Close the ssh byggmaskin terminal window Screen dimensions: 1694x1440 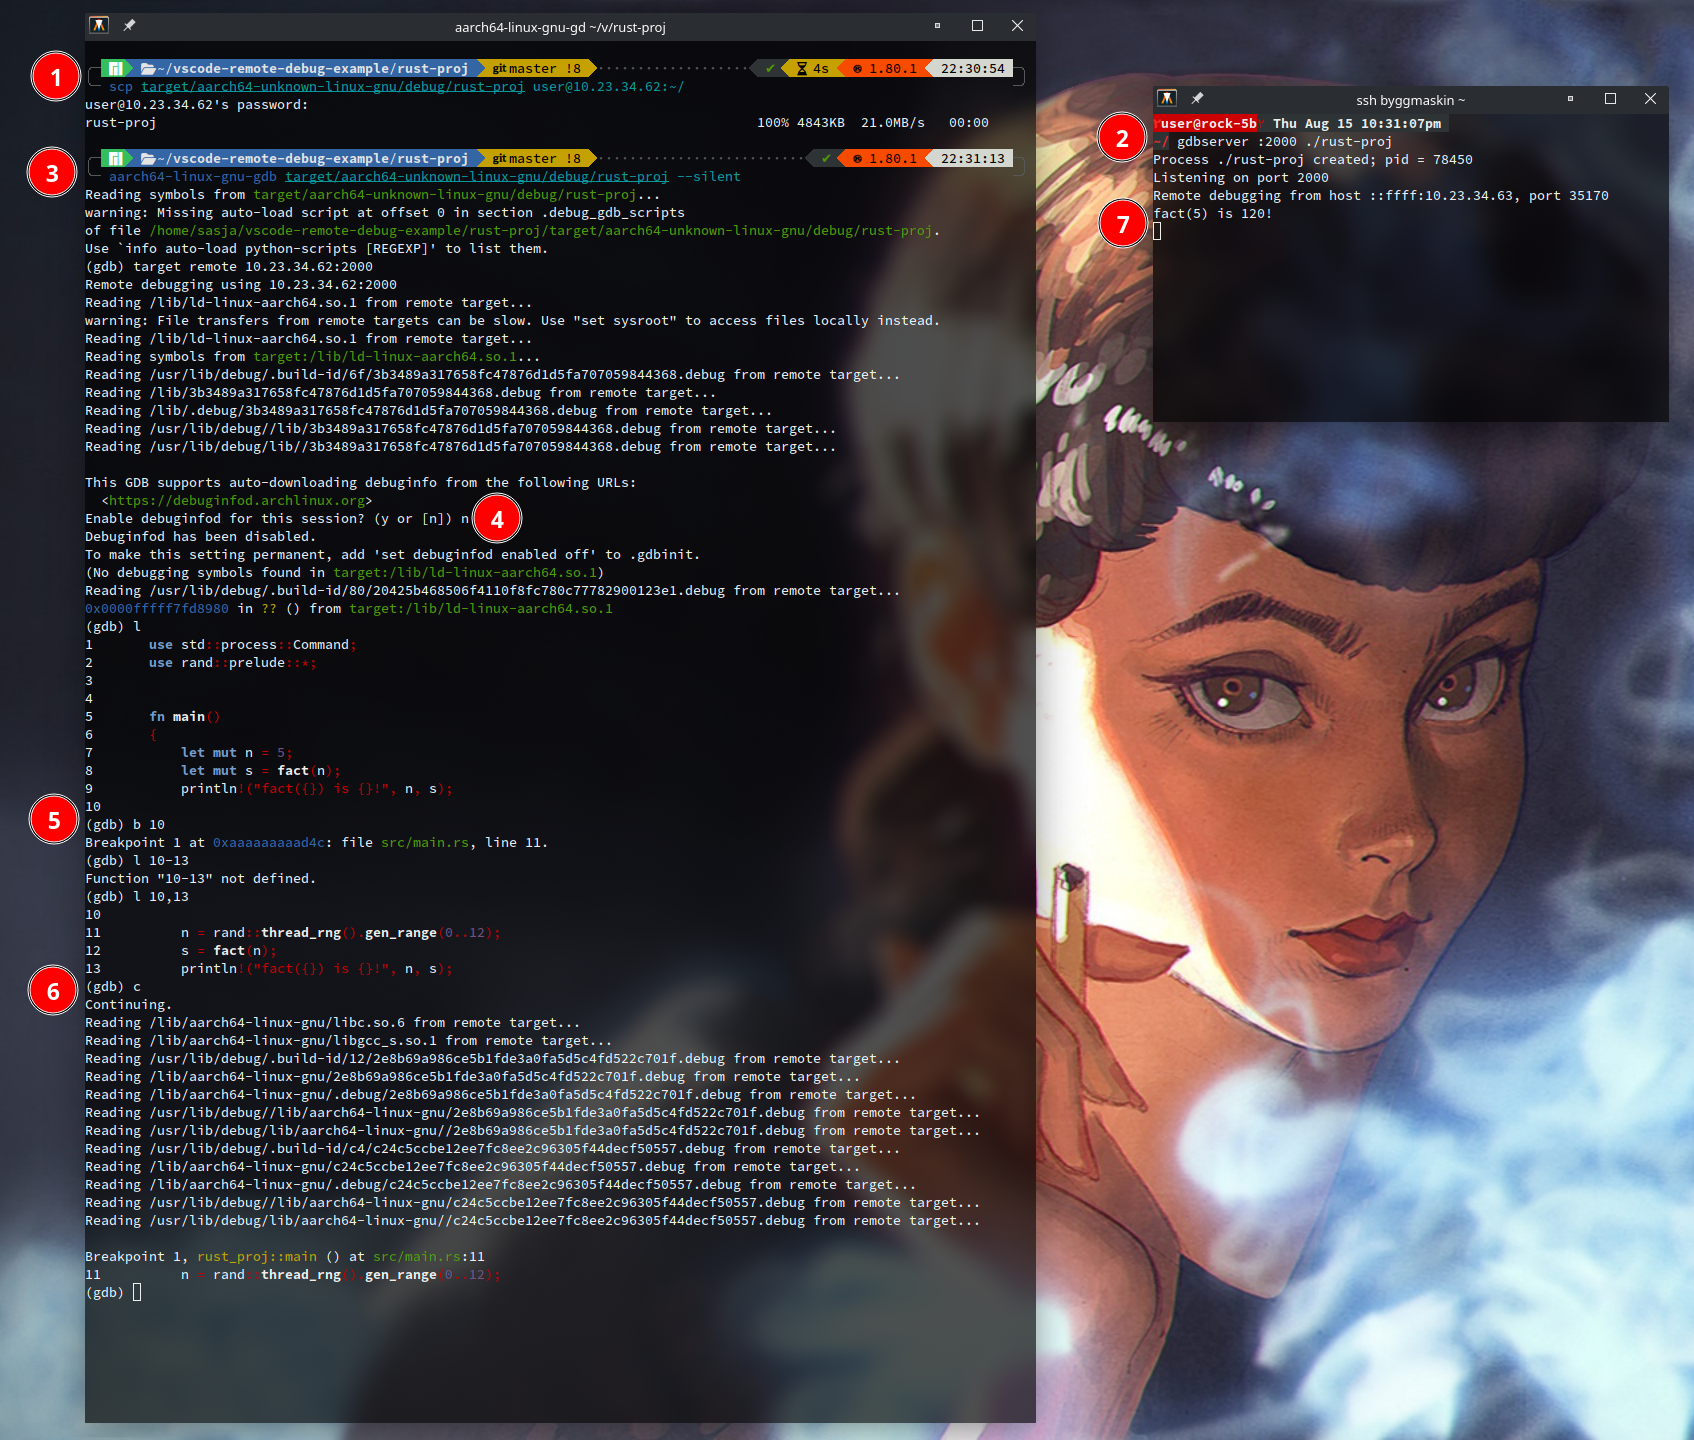(x=1650, y=98)
